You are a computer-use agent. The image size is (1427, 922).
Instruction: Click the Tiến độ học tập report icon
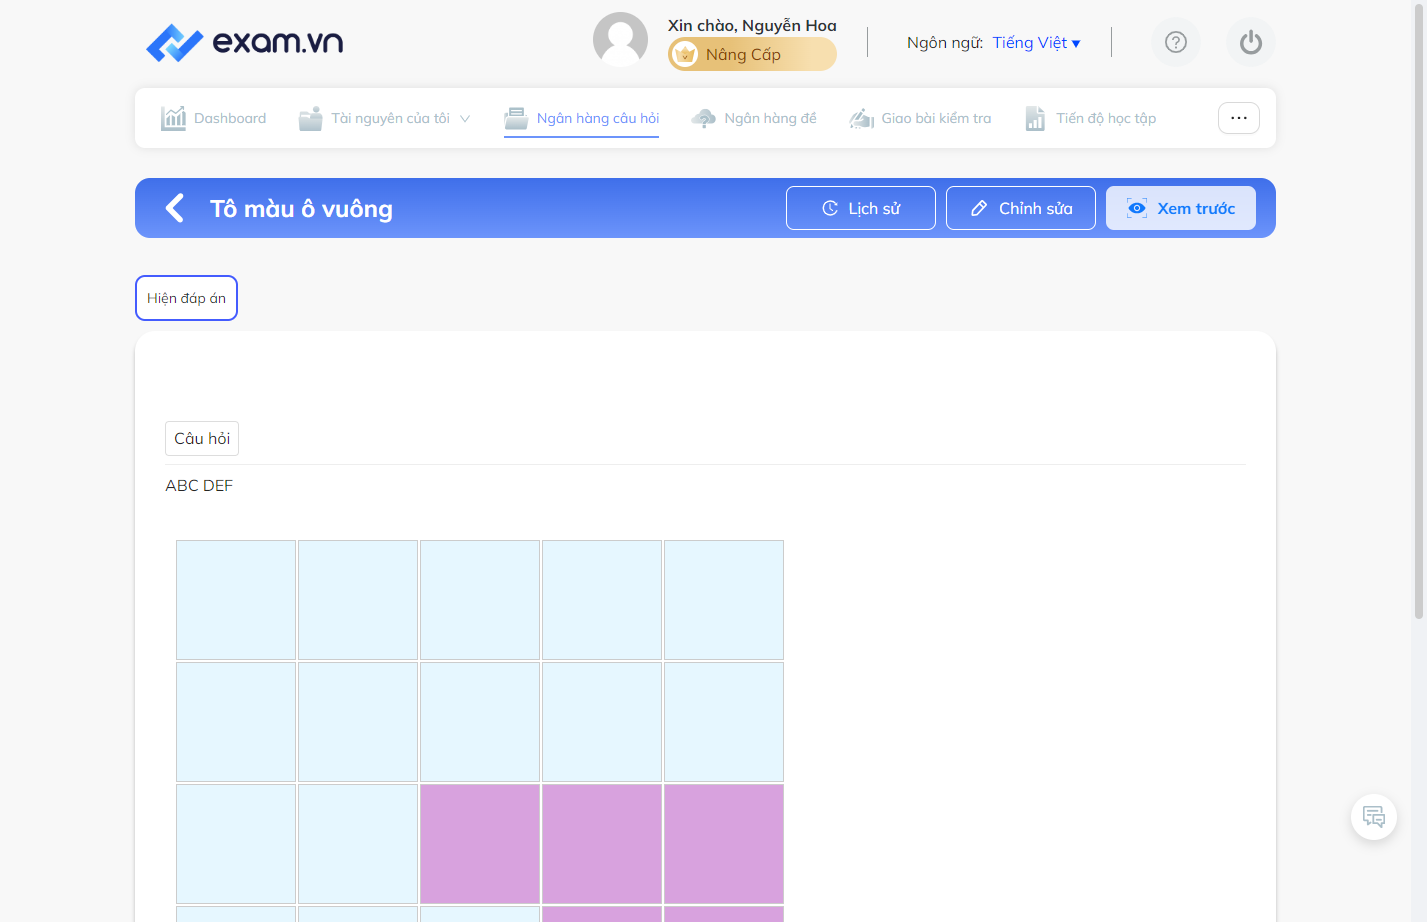(x=1035, y=118)
